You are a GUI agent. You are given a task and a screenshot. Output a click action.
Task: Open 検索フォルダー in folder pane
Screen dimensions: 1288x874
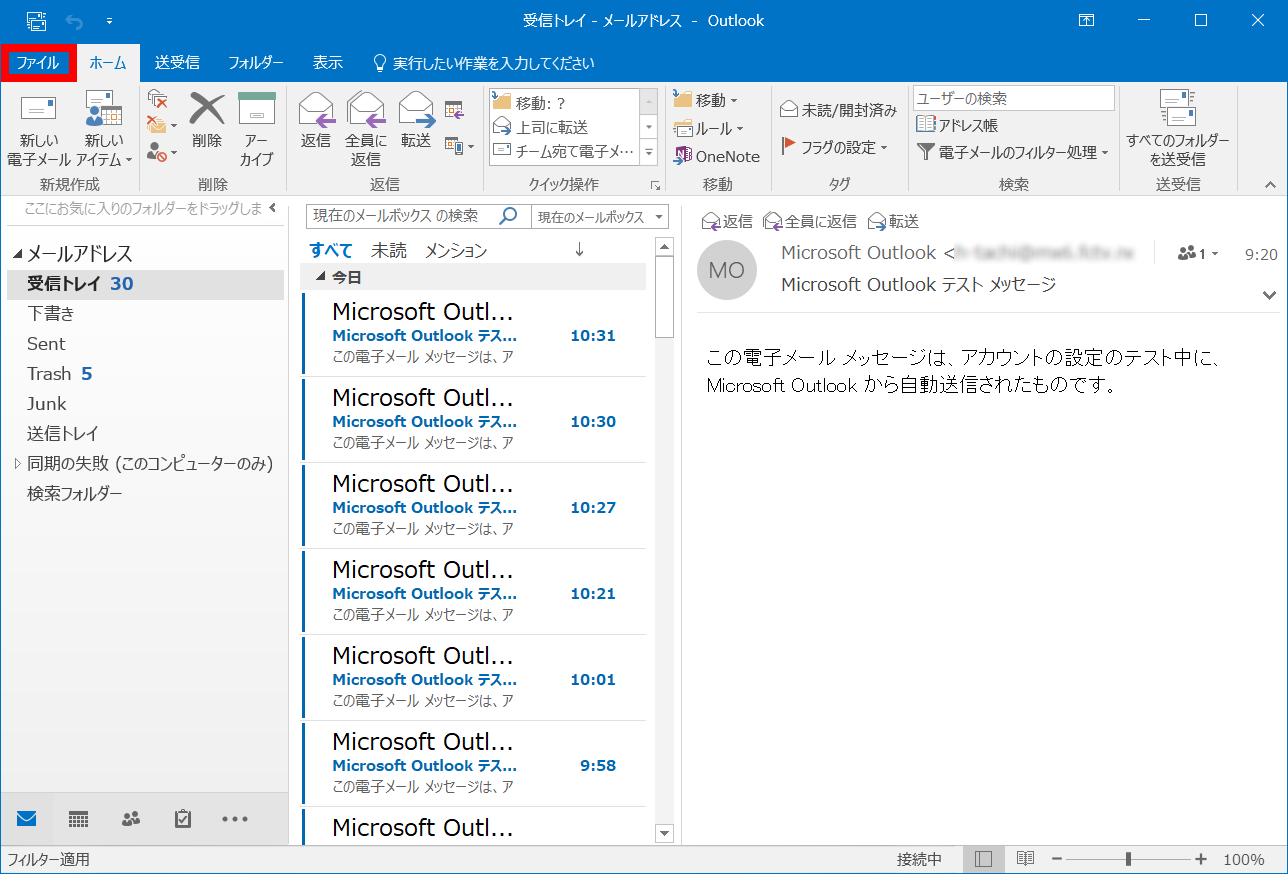(146, 494)
